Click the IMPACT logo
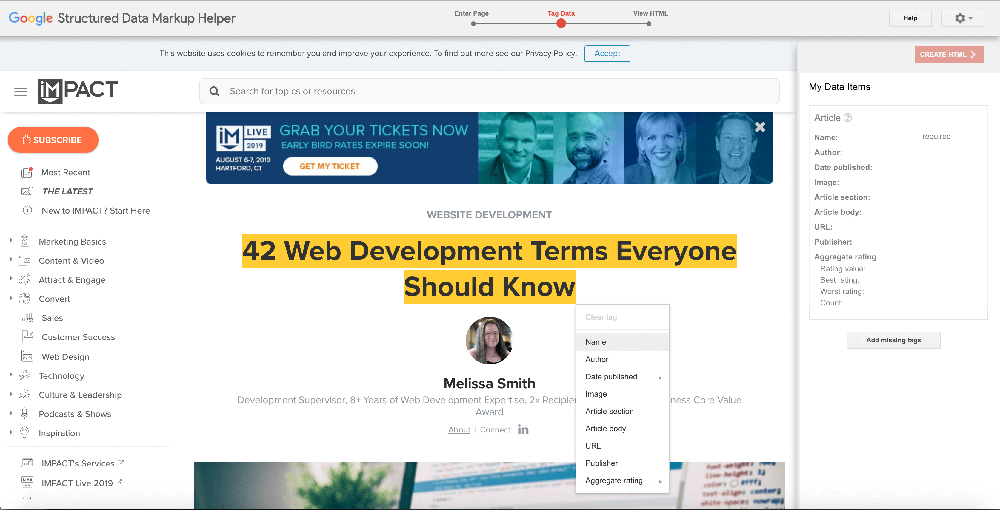 tap(78, 91)
